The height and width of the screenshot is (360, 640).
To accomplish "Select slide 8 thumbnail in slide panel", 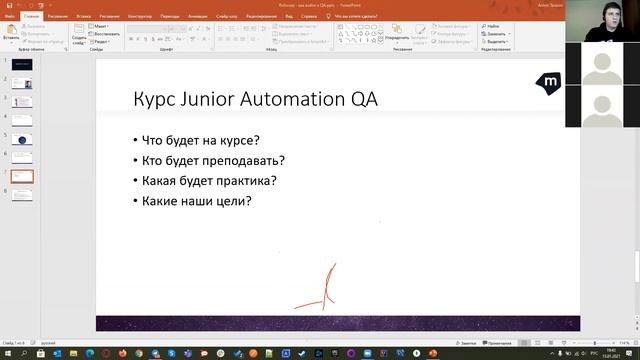I will (x=22, y=196).
